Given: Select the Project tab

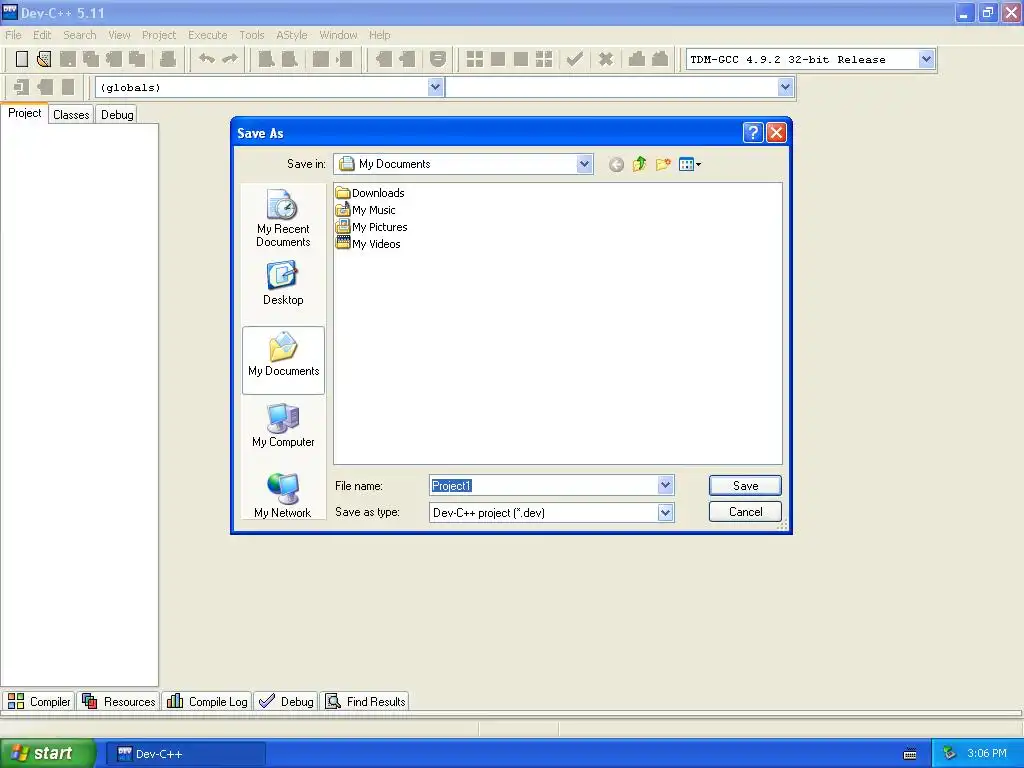Looking at the screenshot, I should (24, 113).
